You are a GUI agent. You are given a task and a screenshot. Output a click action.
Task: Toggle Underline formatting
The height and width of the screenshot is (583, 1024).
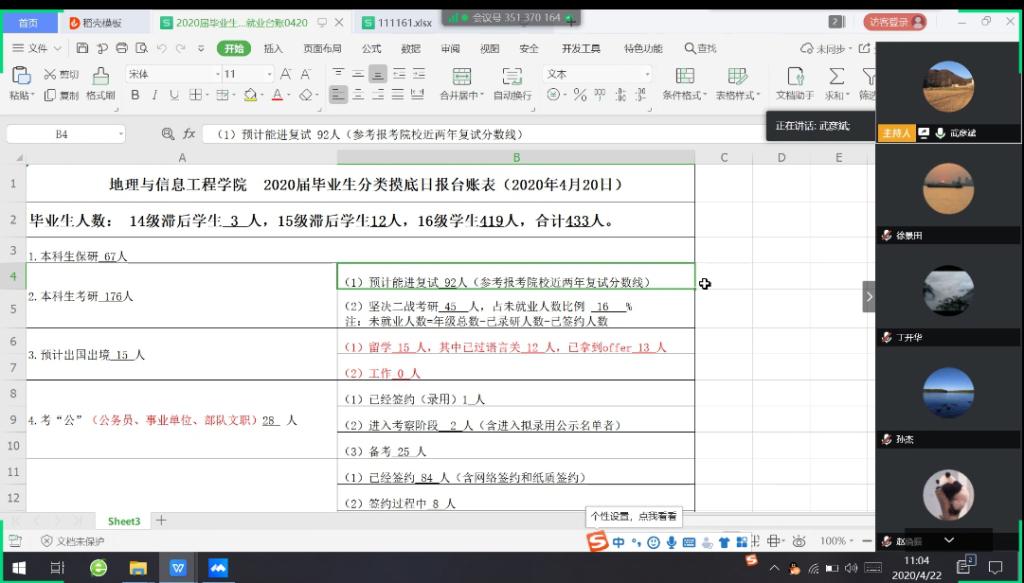click(174, 96)
